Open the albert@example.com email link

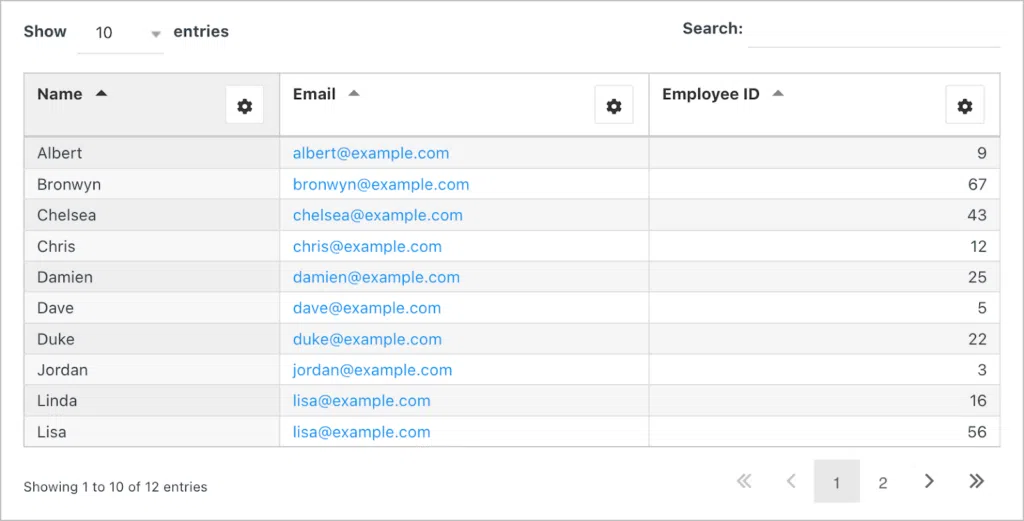370,153
